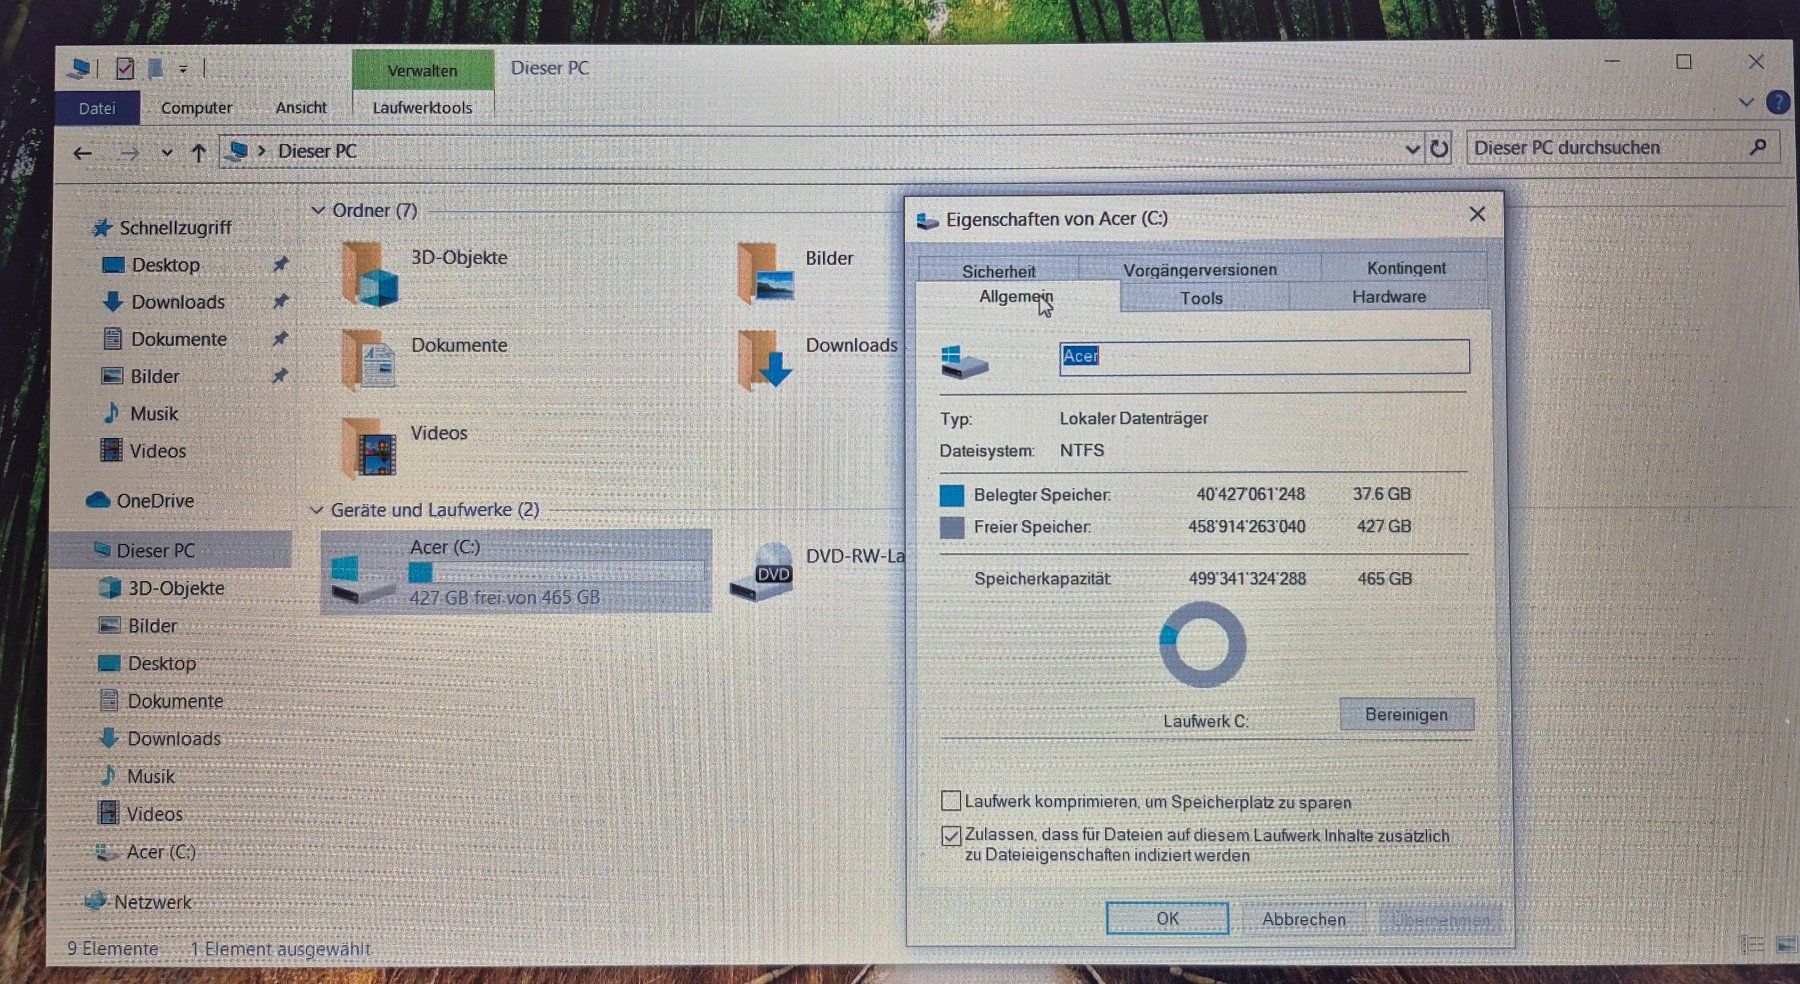Go forward with the right arrow button
1800x984 pixels.
click(x=129, y=153)
